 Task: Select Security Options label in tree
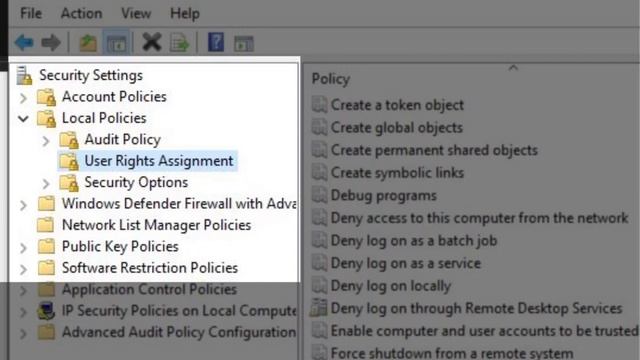tap(136, 182)
